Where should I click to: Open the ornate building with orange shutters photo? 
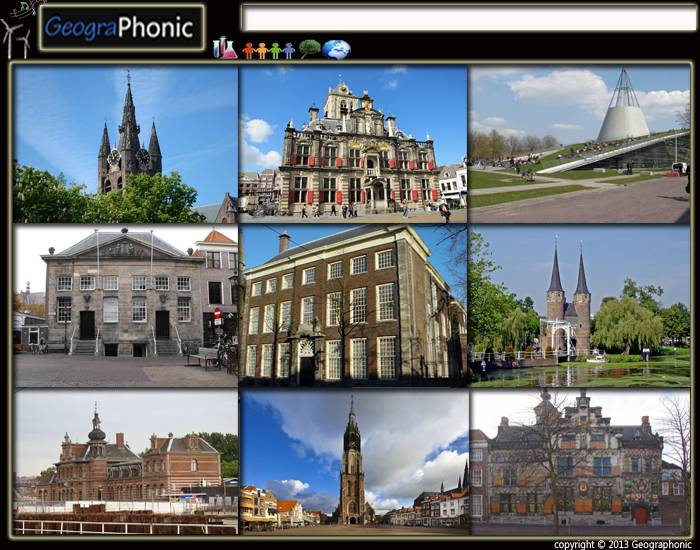click(580, 463)
